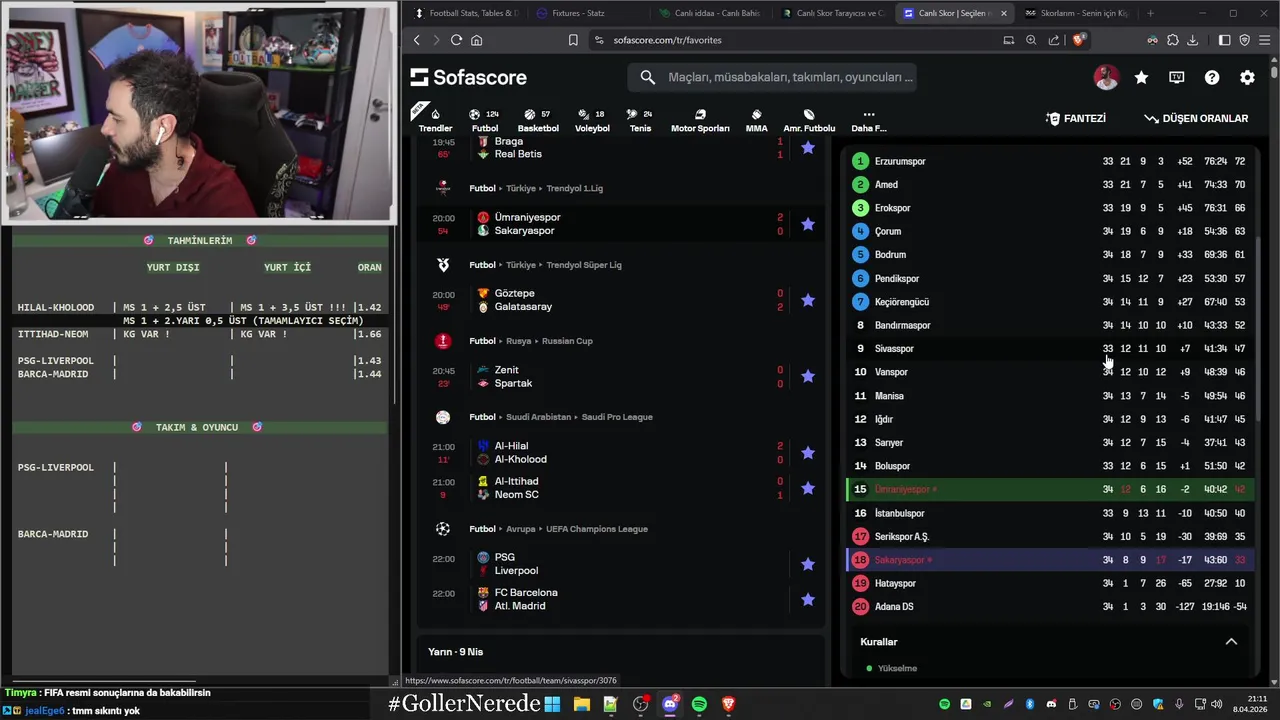
Task: Open the Brave shields lion icon
Action: pyautogui.click(x=1078, y=40)
